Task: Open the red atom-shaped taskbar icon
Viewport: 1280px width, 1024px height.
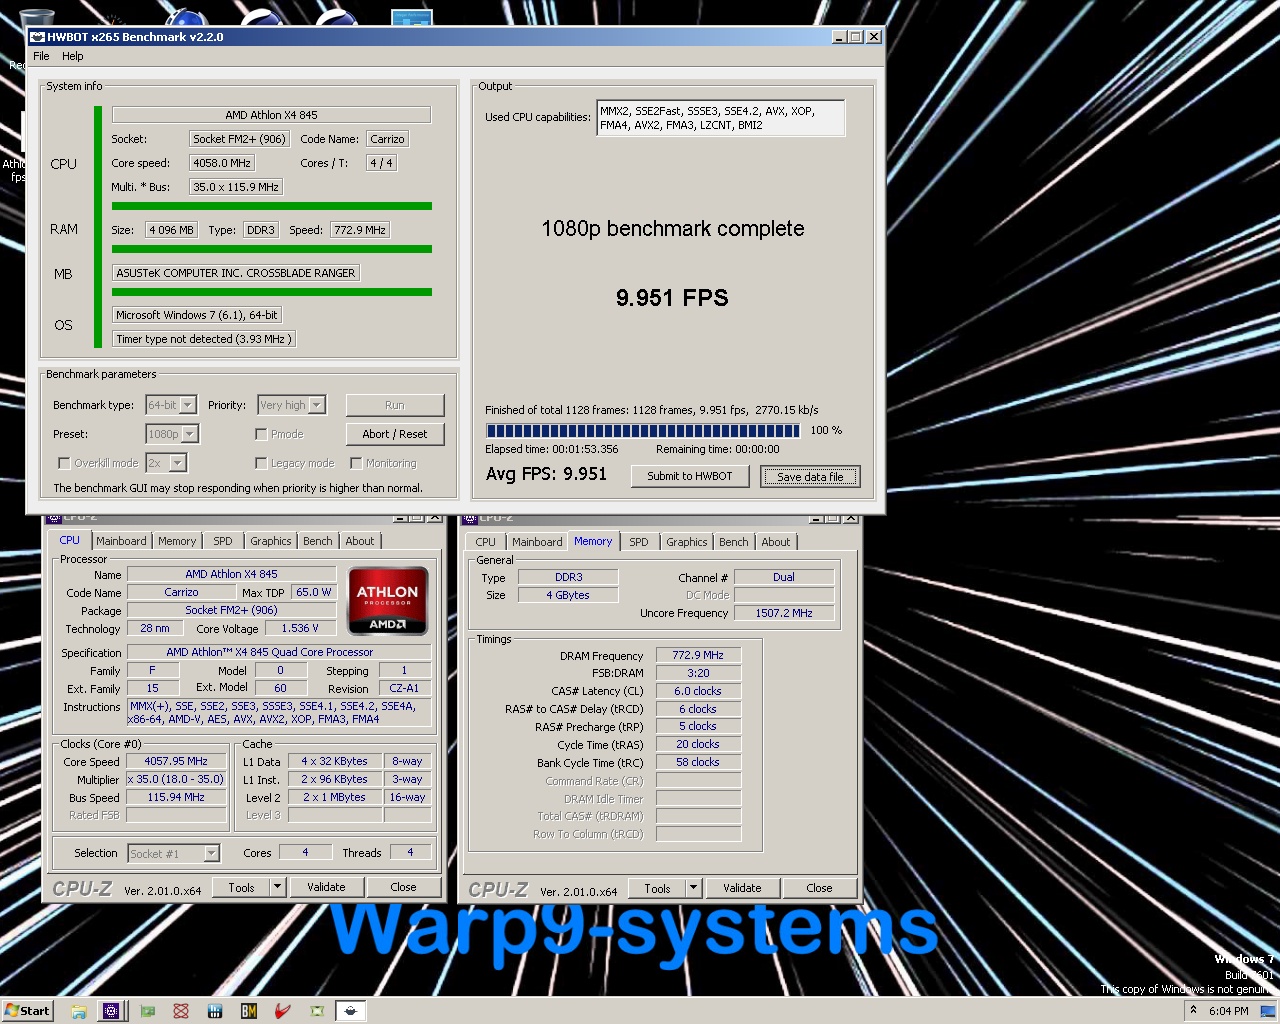Action: click(x=181, y=1011)
